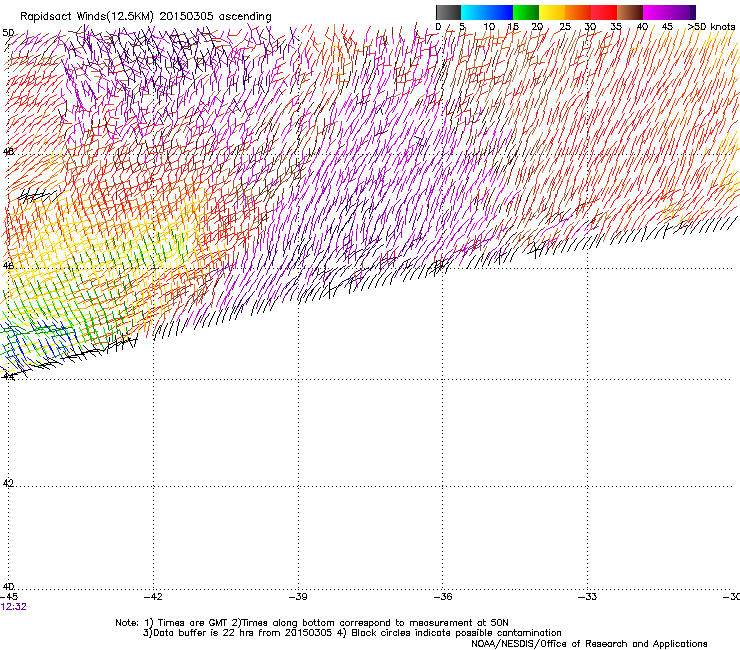Image resolution: width=740 pixels, height=650 pixels.
Task: Click the -36 longitude axis label
Action: pos(443,597)
